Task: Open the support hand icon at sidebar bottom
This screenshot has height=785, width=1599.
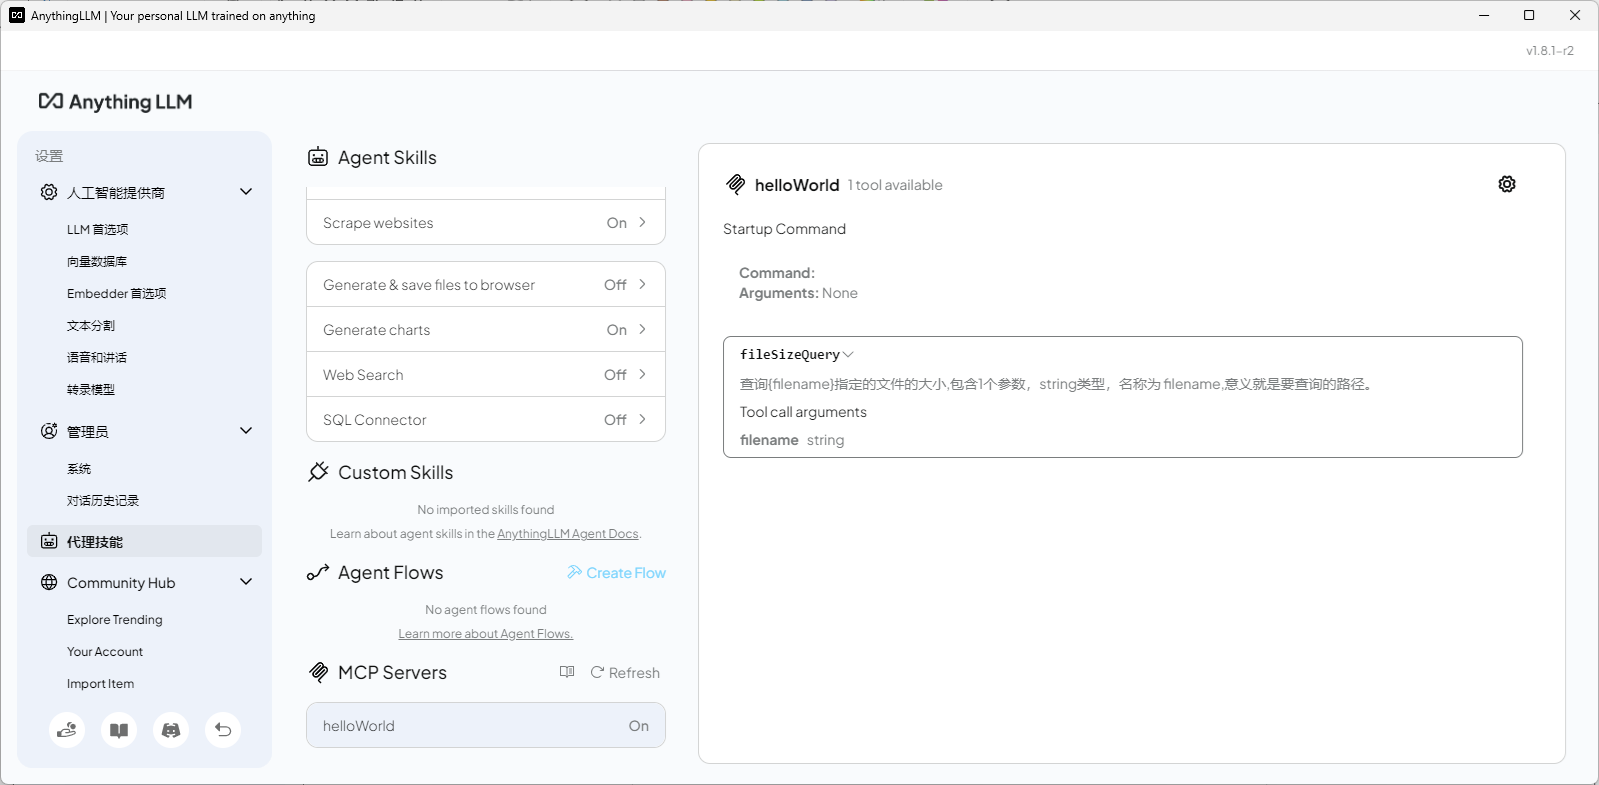Action: (x=67, y=730)
